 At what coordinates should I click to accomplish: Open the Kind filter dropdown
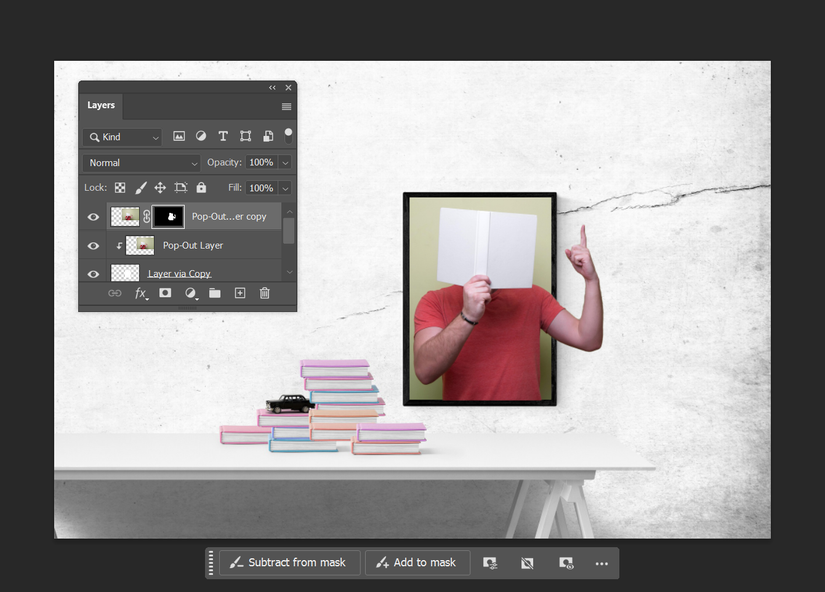(120, 136)
